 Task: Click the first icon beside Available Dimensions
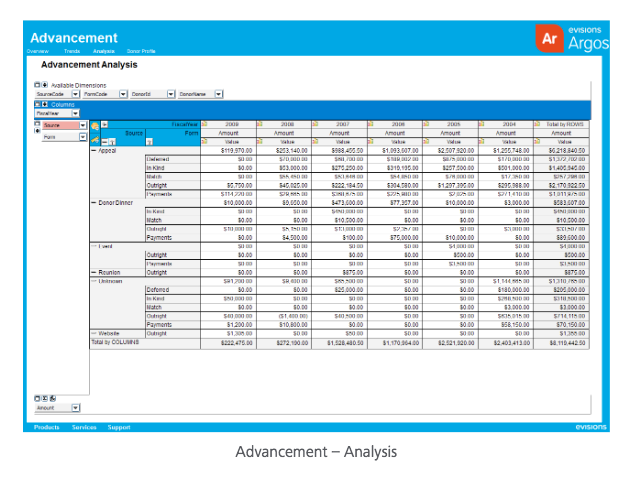(37, 85)
